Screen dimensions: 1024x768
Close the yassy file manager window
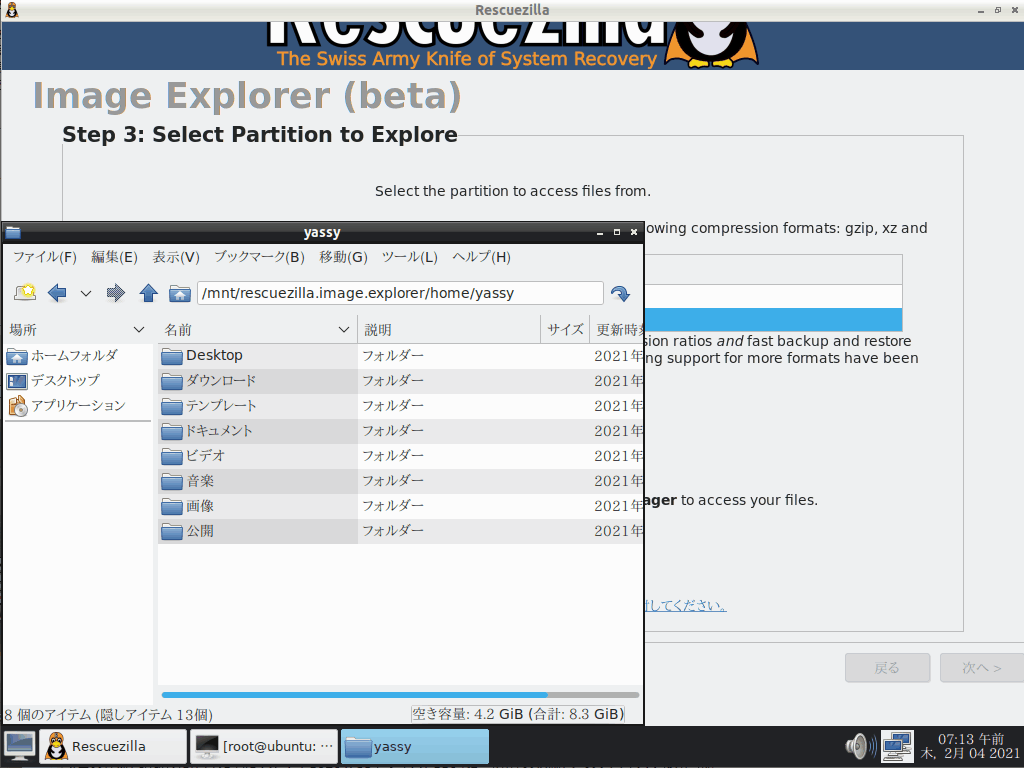tap(633, 232)
